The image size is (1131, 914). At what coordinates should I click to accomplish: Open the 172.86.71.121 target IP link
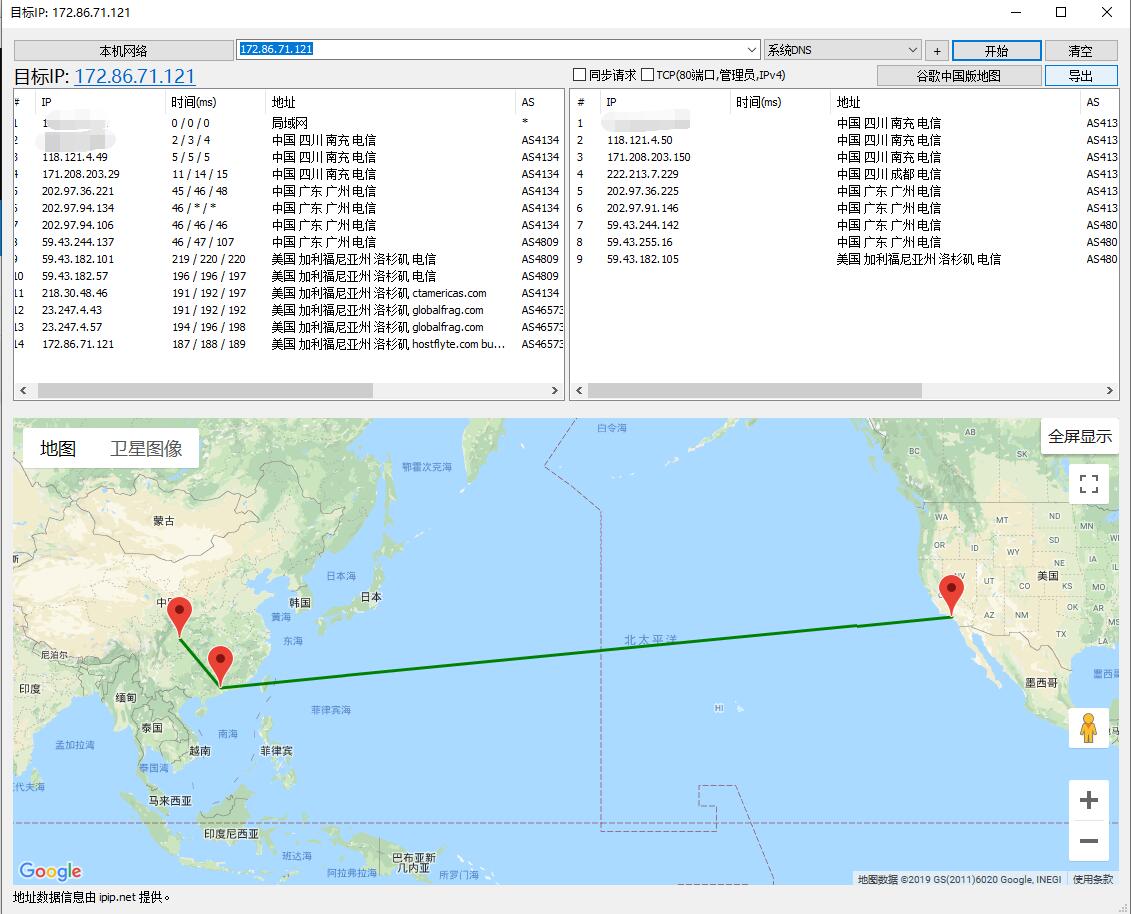[x=138, y=77]
